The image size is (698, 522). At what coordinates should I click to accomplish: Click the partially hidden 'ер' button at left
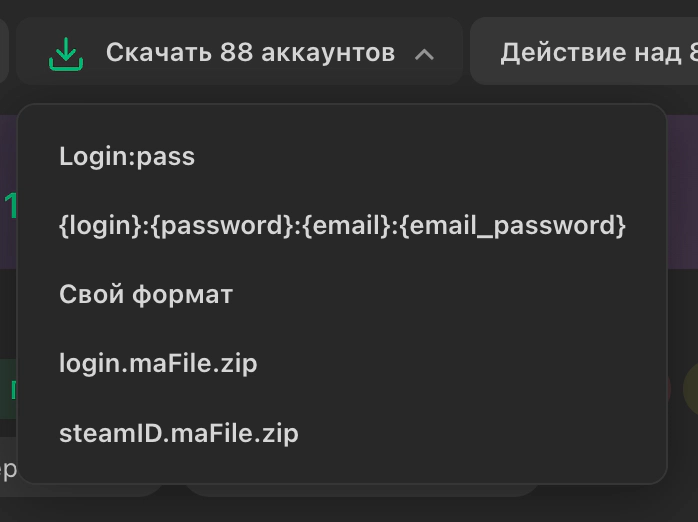[8, 468]
